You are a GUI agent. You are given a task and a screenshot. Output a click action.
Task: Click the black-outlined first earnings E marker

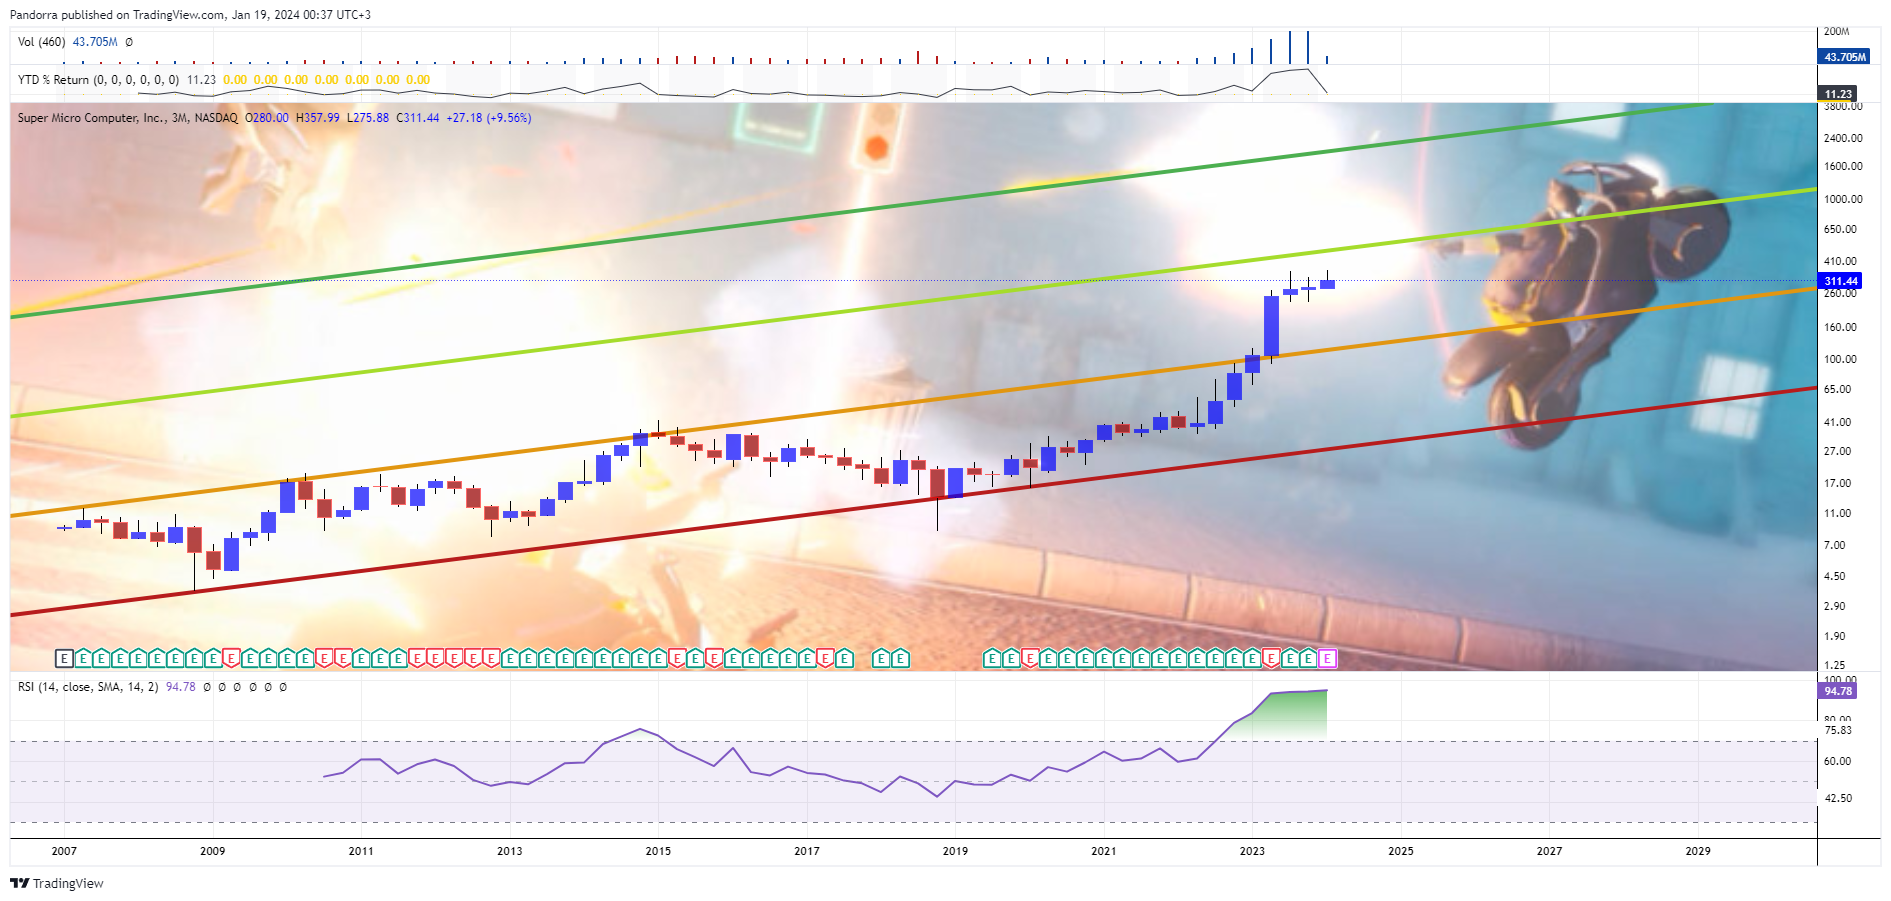64,658
